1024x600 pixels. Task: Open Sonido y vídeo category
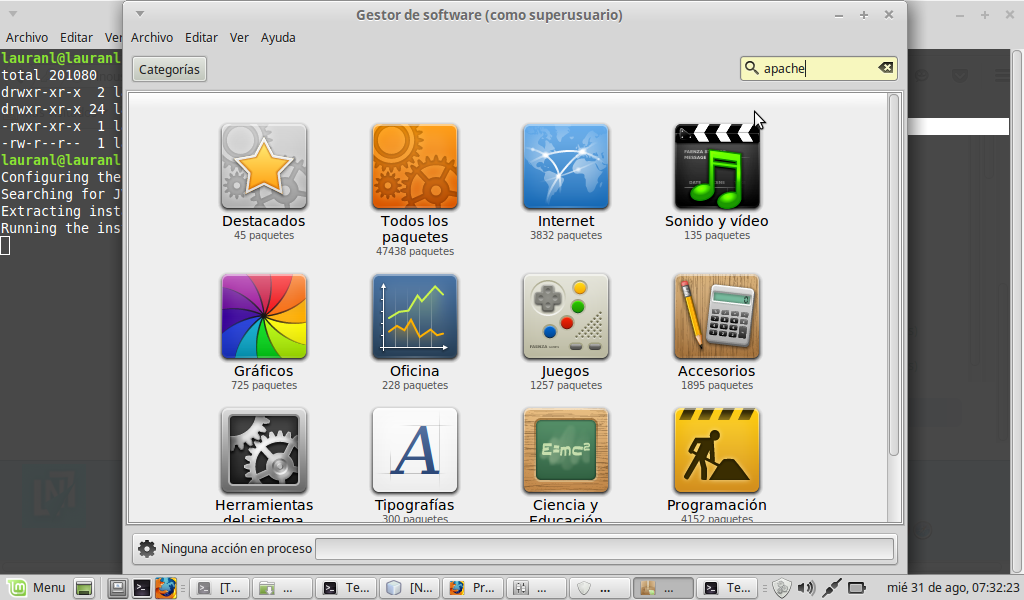point(717,166)
